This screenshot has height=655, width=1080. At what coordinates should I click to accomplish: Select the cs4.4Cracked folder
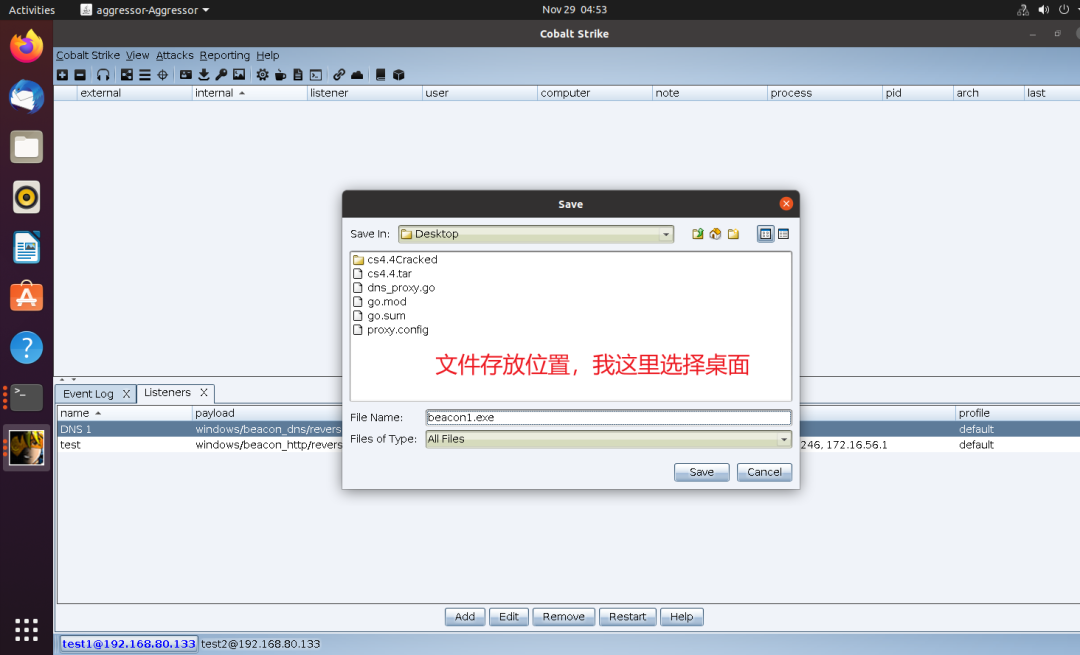coord(395,260)
